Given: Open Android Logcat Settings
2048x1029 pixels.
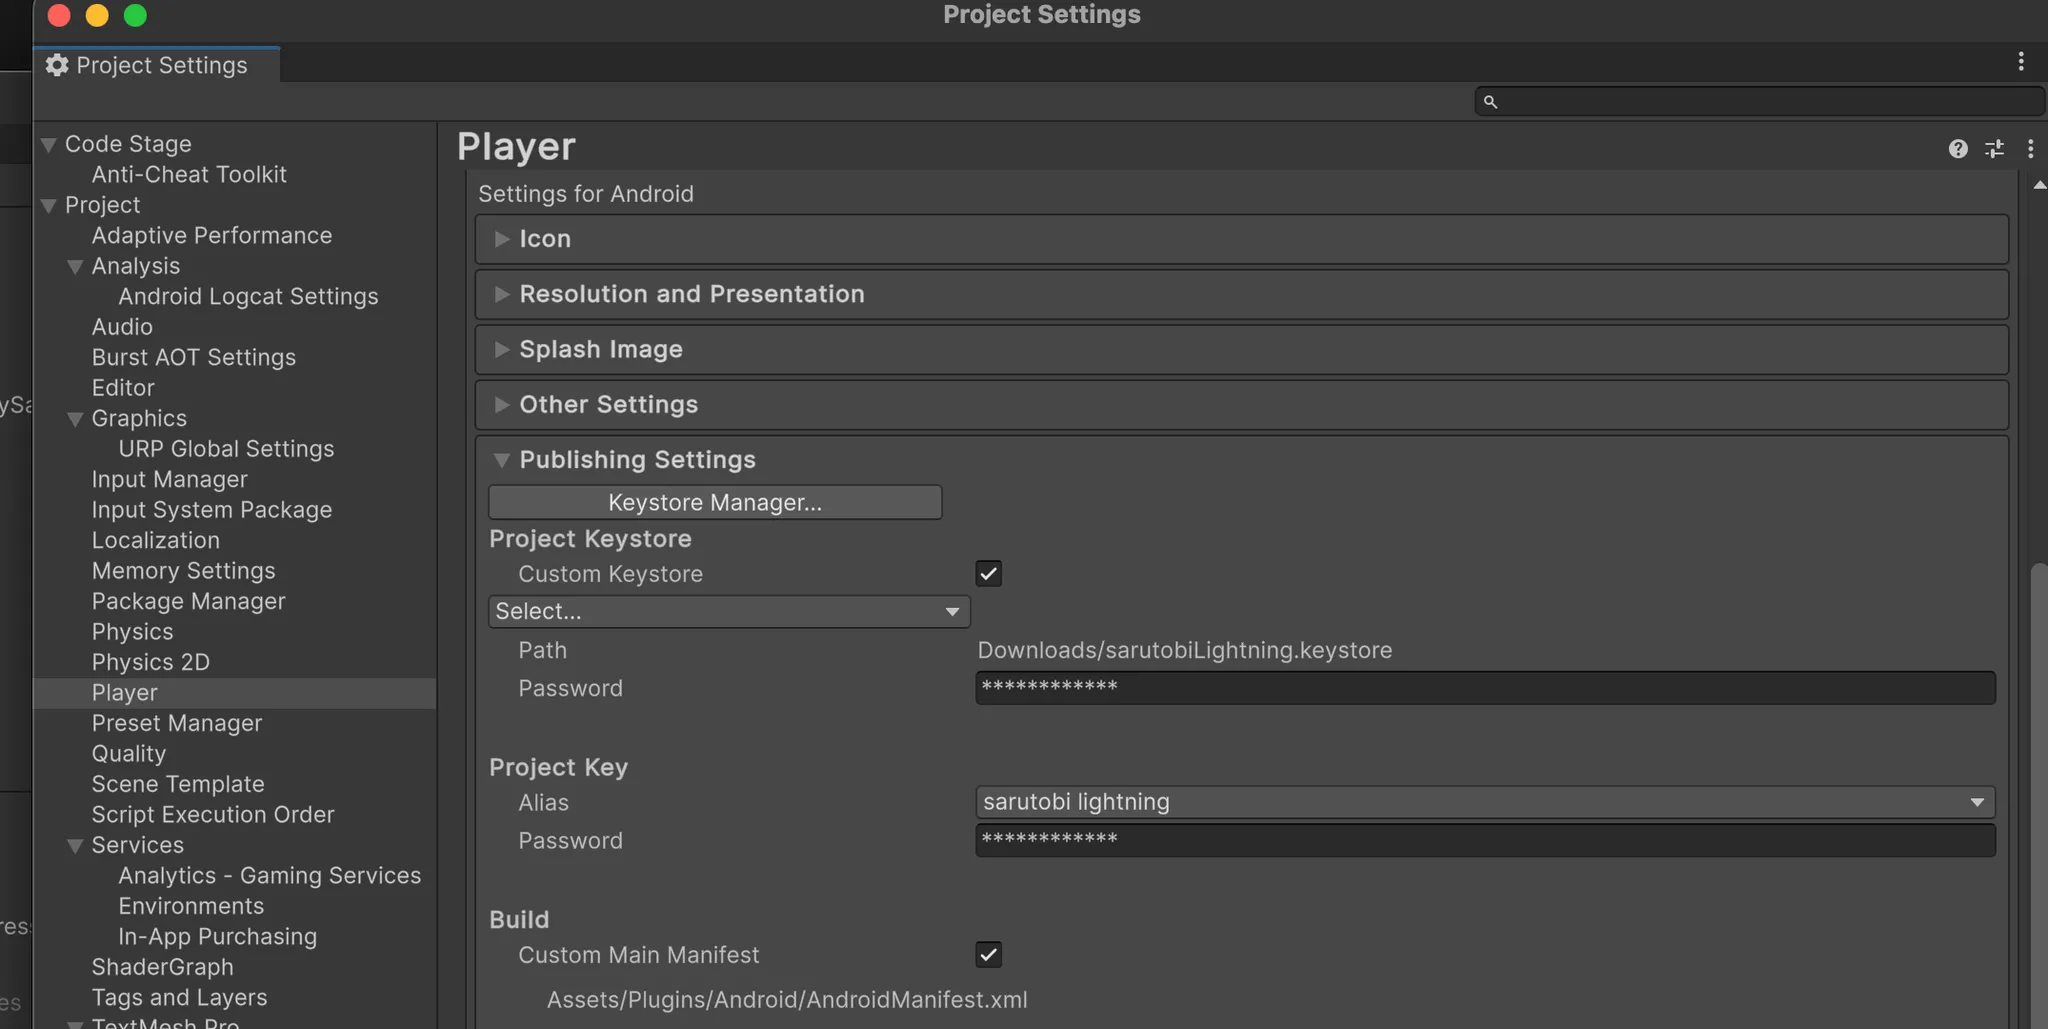Looking at the screenshot, I should [248, 297].
